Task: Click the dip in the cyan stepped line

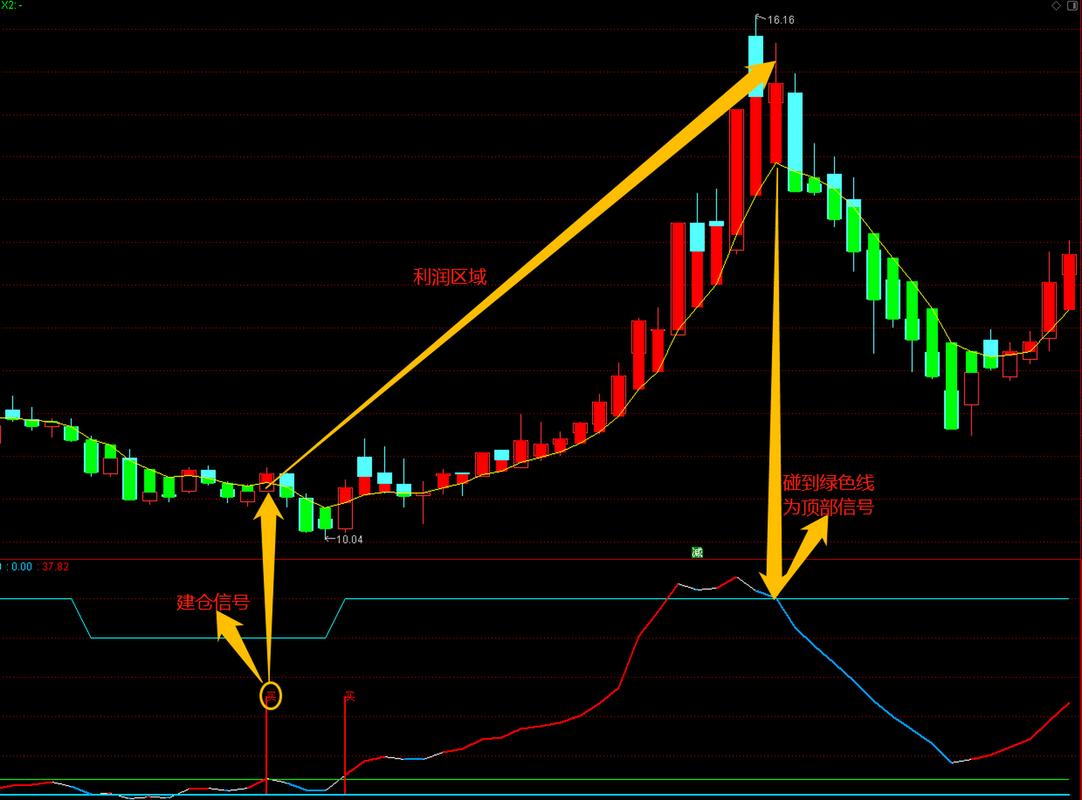Action: point(208,636)
